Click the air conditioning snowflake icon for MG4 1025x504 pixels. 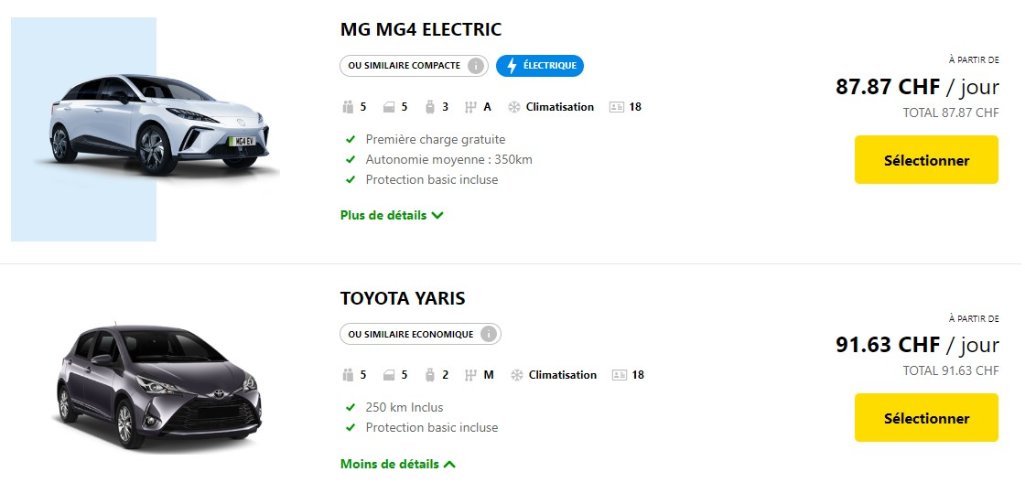coord(515,107)
